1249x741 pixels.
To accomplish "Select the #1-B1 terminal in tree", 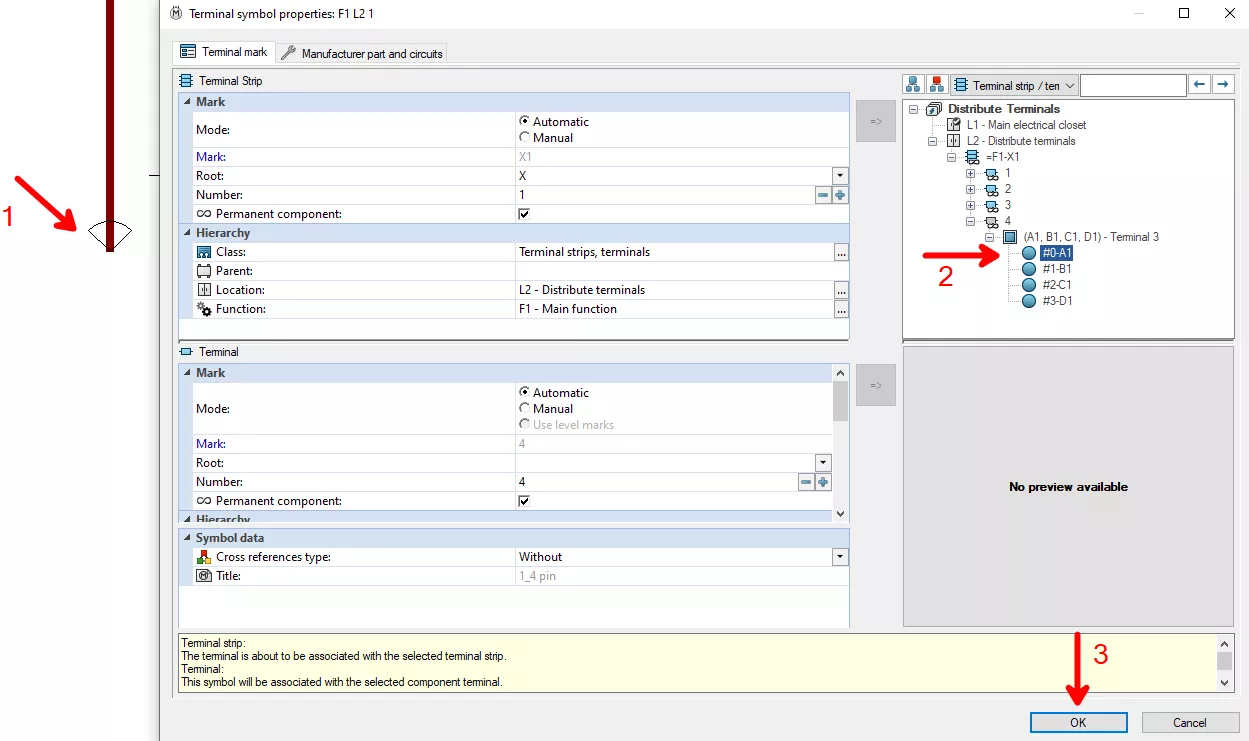I will pos(1056,269).
